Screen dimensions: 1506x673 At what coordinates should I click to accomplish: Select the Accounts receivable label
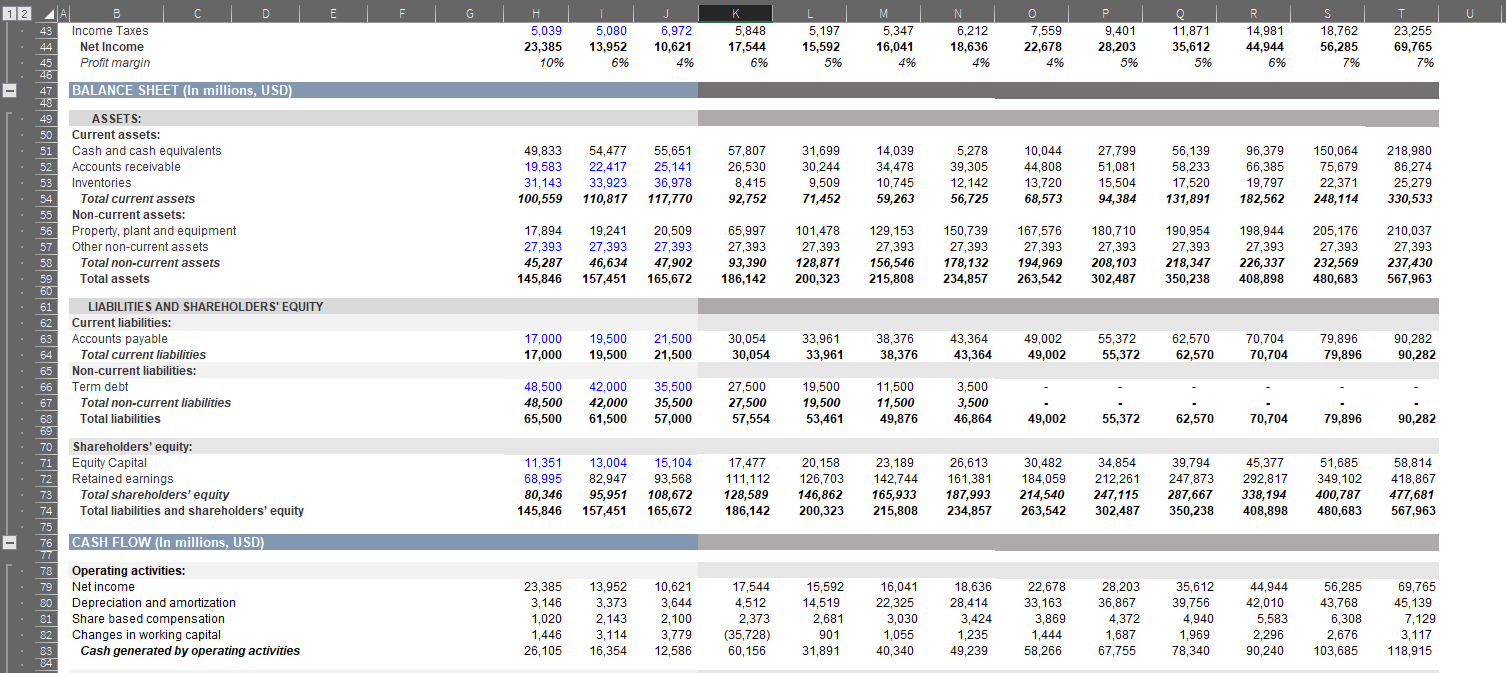[x=126, y=167]
